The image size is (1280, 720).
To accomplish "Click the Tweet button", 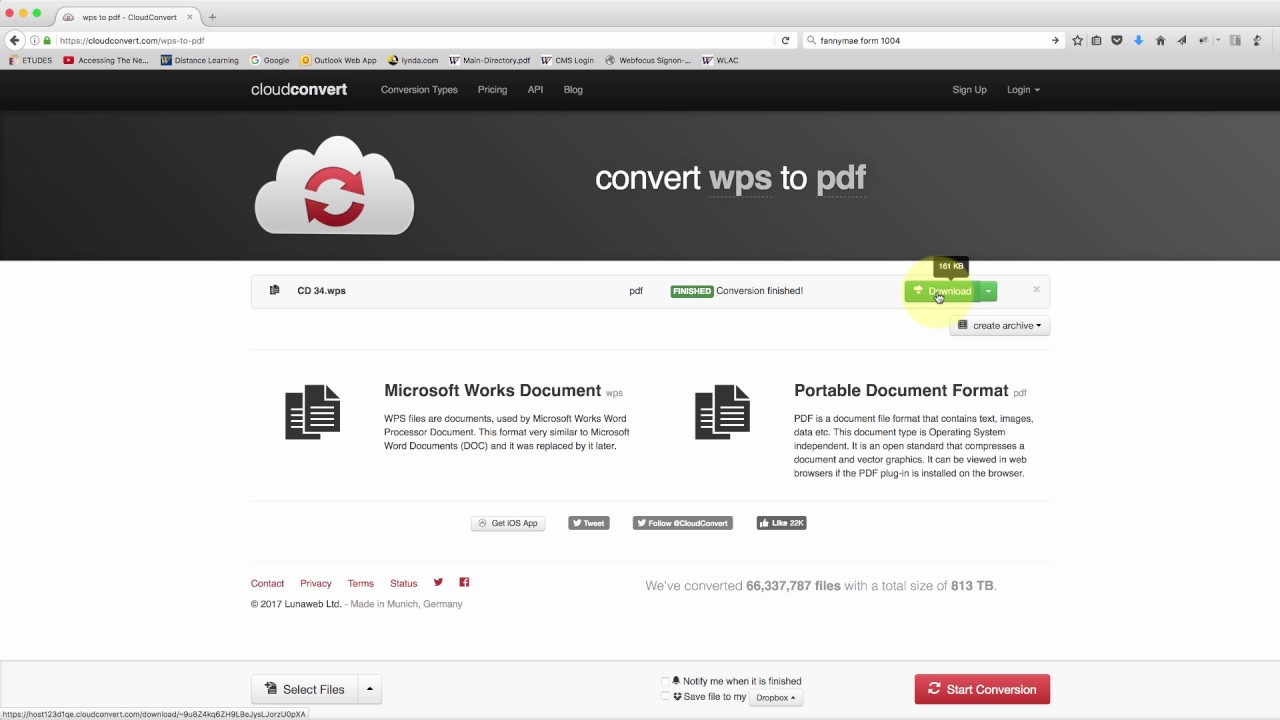I will tap(589, 523).
